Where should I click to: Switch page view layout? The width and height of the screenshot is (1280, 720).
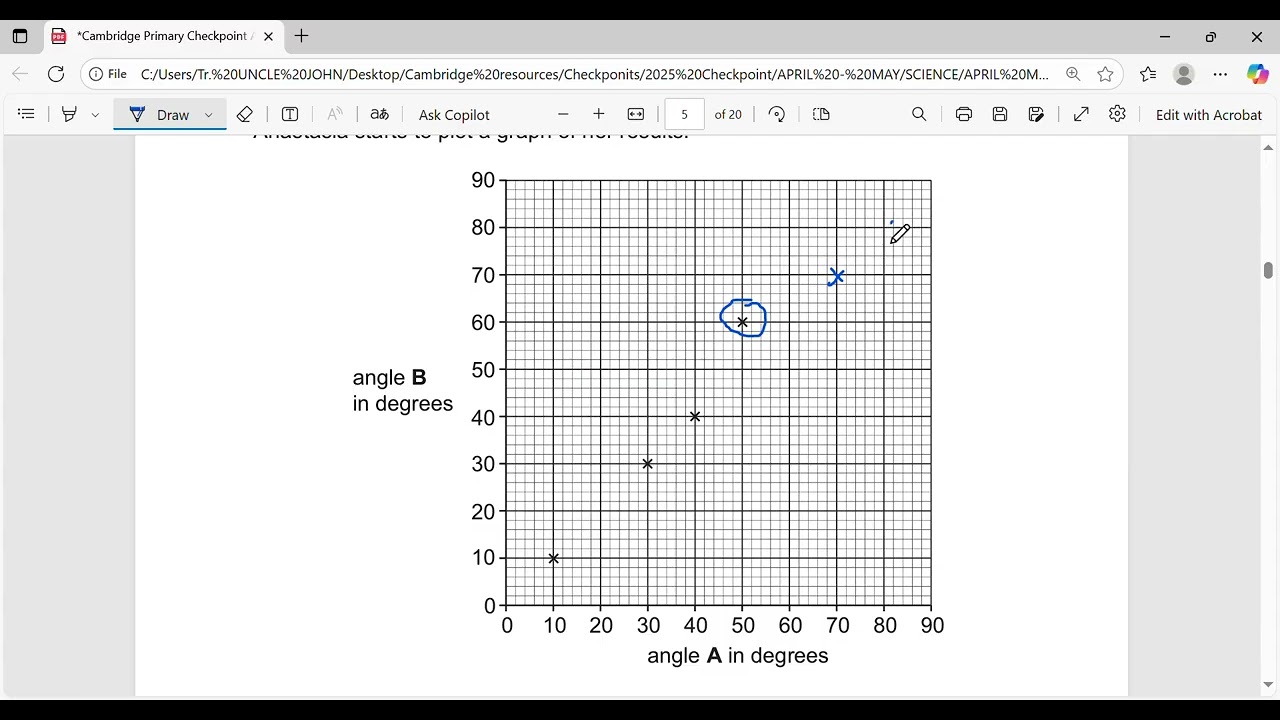(822, 115)
